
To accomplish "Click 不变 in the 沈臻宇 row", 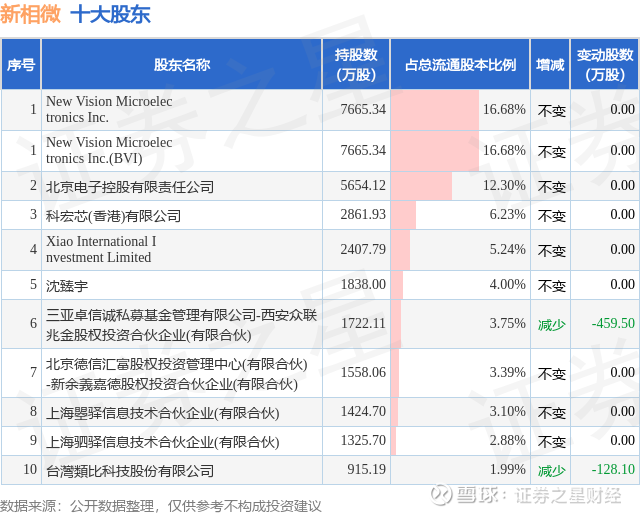I will (x=551, y=285).
